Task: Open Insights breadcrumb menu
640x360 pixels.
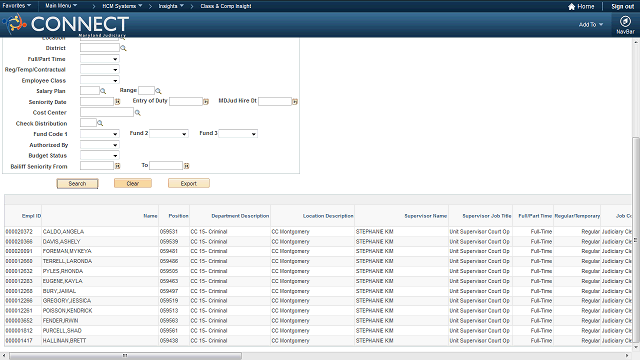Action: point(171,6)
